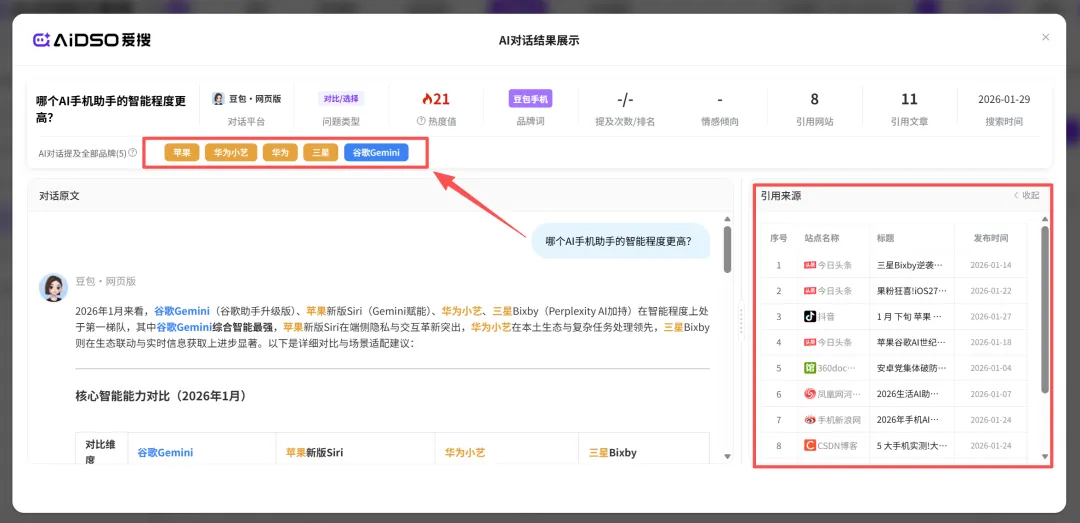Screen dimensions: 1080x523
Task: Open source titled 5大手机实测!大
Action: [x=911, y=446]
